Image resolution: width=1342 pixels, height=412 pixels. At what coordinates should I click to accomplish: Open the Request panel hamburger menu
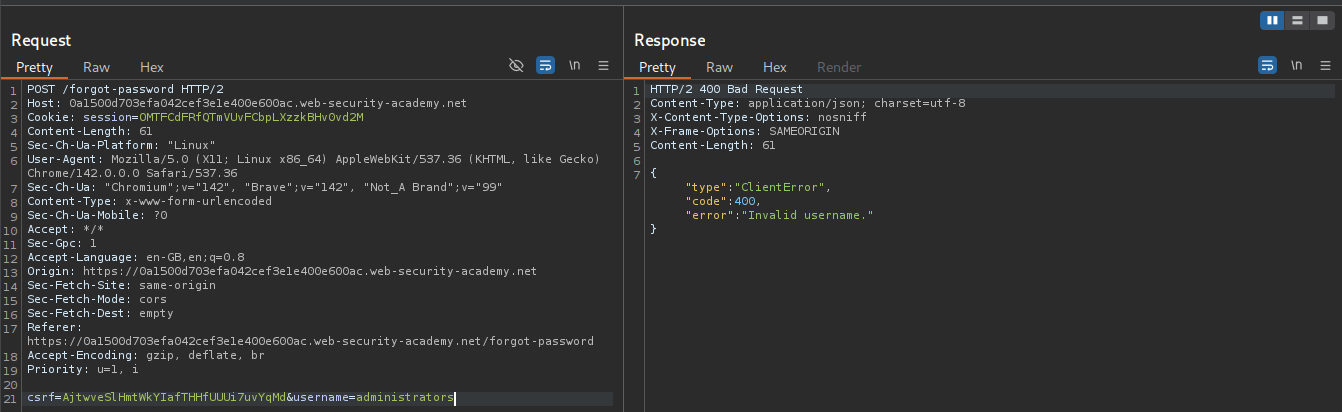click(x=603, y=66)
